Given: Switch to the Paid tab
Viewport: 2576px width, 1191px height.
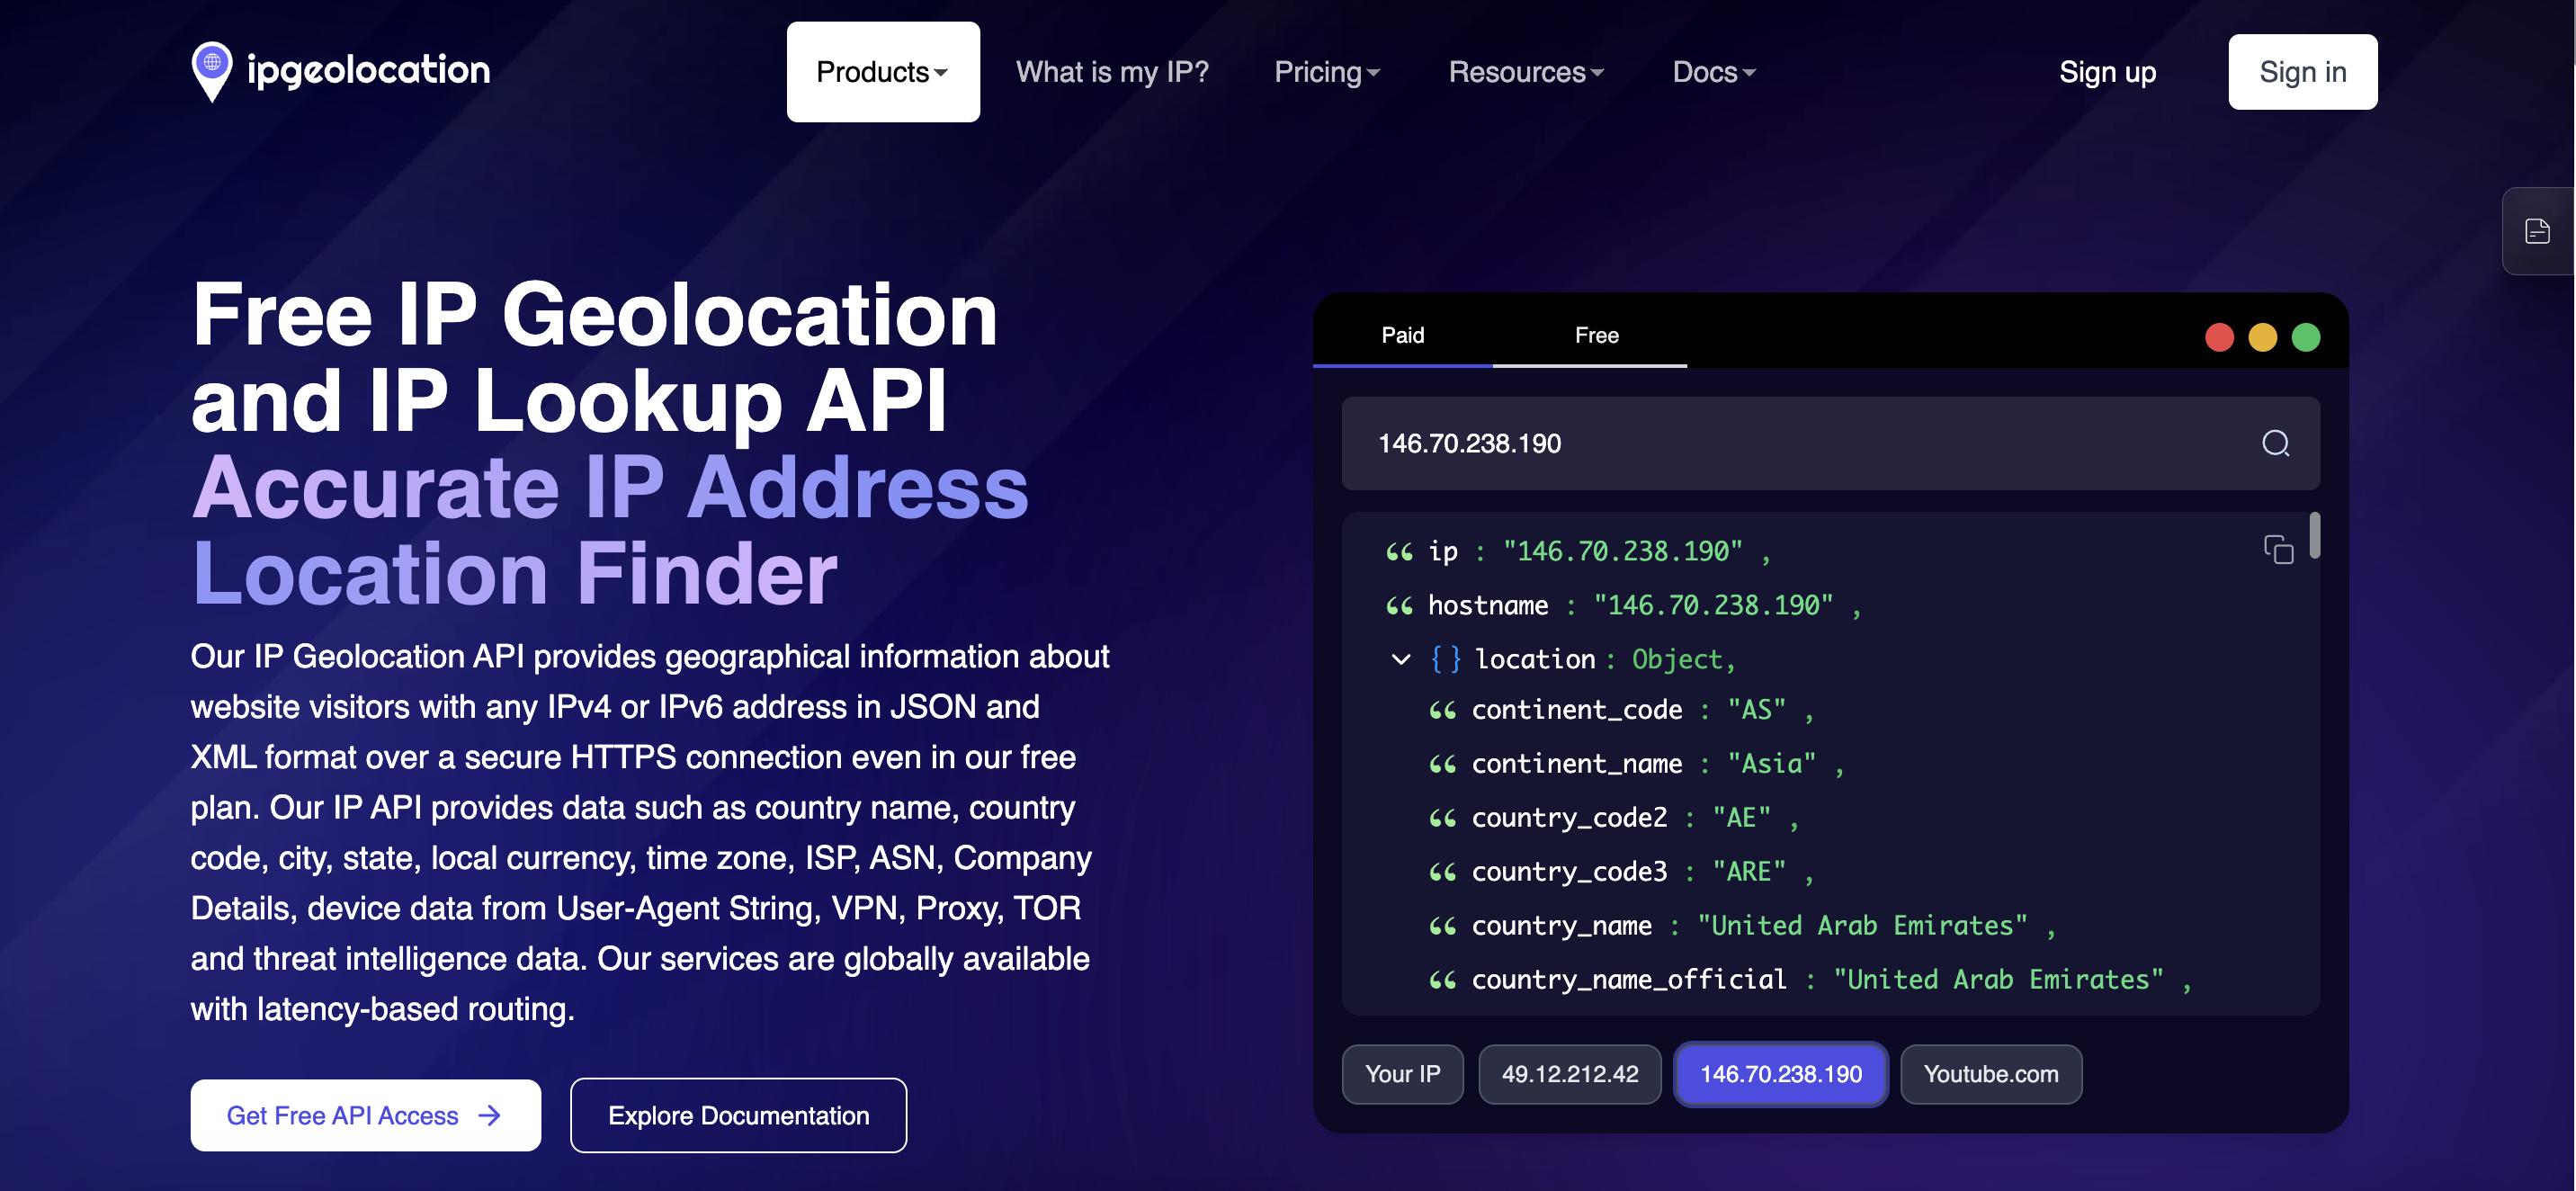Looking at the screenshot, I should pyautogui.click(x=1402, y=335).
